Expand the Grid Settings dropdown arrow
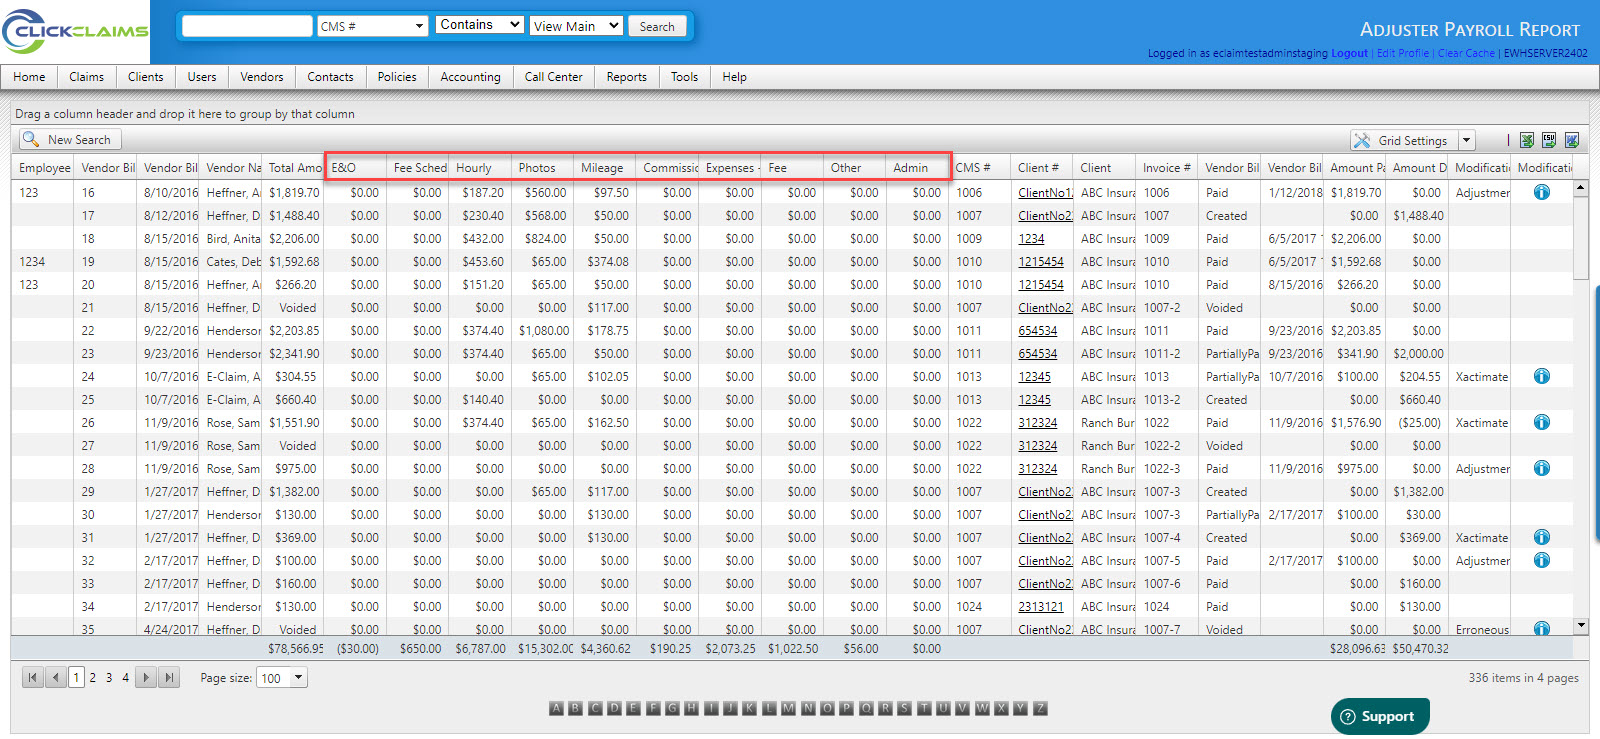The image size is (1600, 739). 1466,140
